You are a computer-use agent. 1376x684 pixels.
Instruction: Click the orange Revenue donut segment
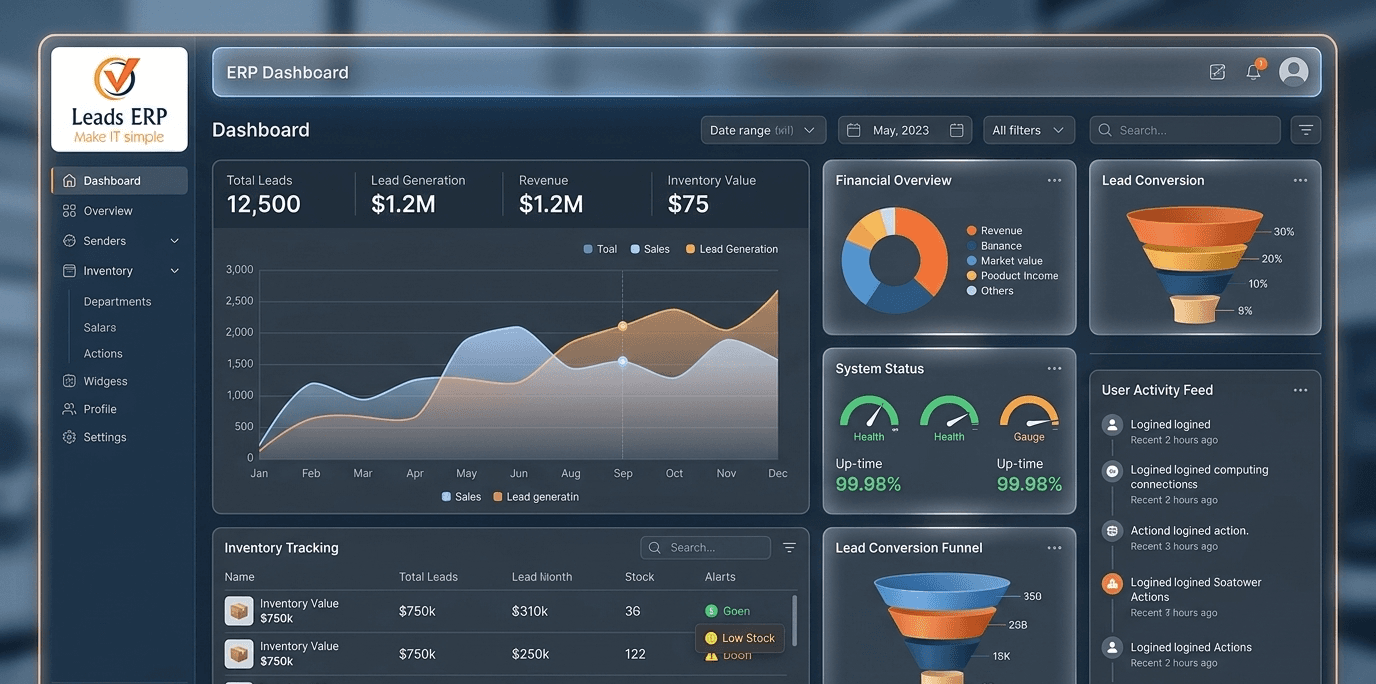(926, 251)
